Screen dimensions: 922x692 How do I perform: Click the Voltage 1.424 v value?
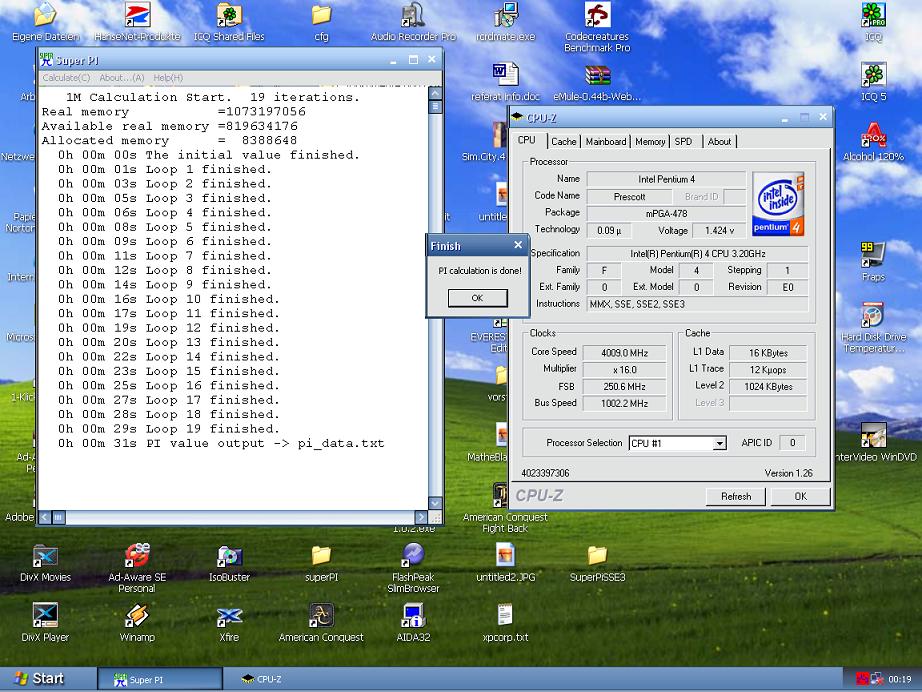pyautogui.click(x=719, y=230)
